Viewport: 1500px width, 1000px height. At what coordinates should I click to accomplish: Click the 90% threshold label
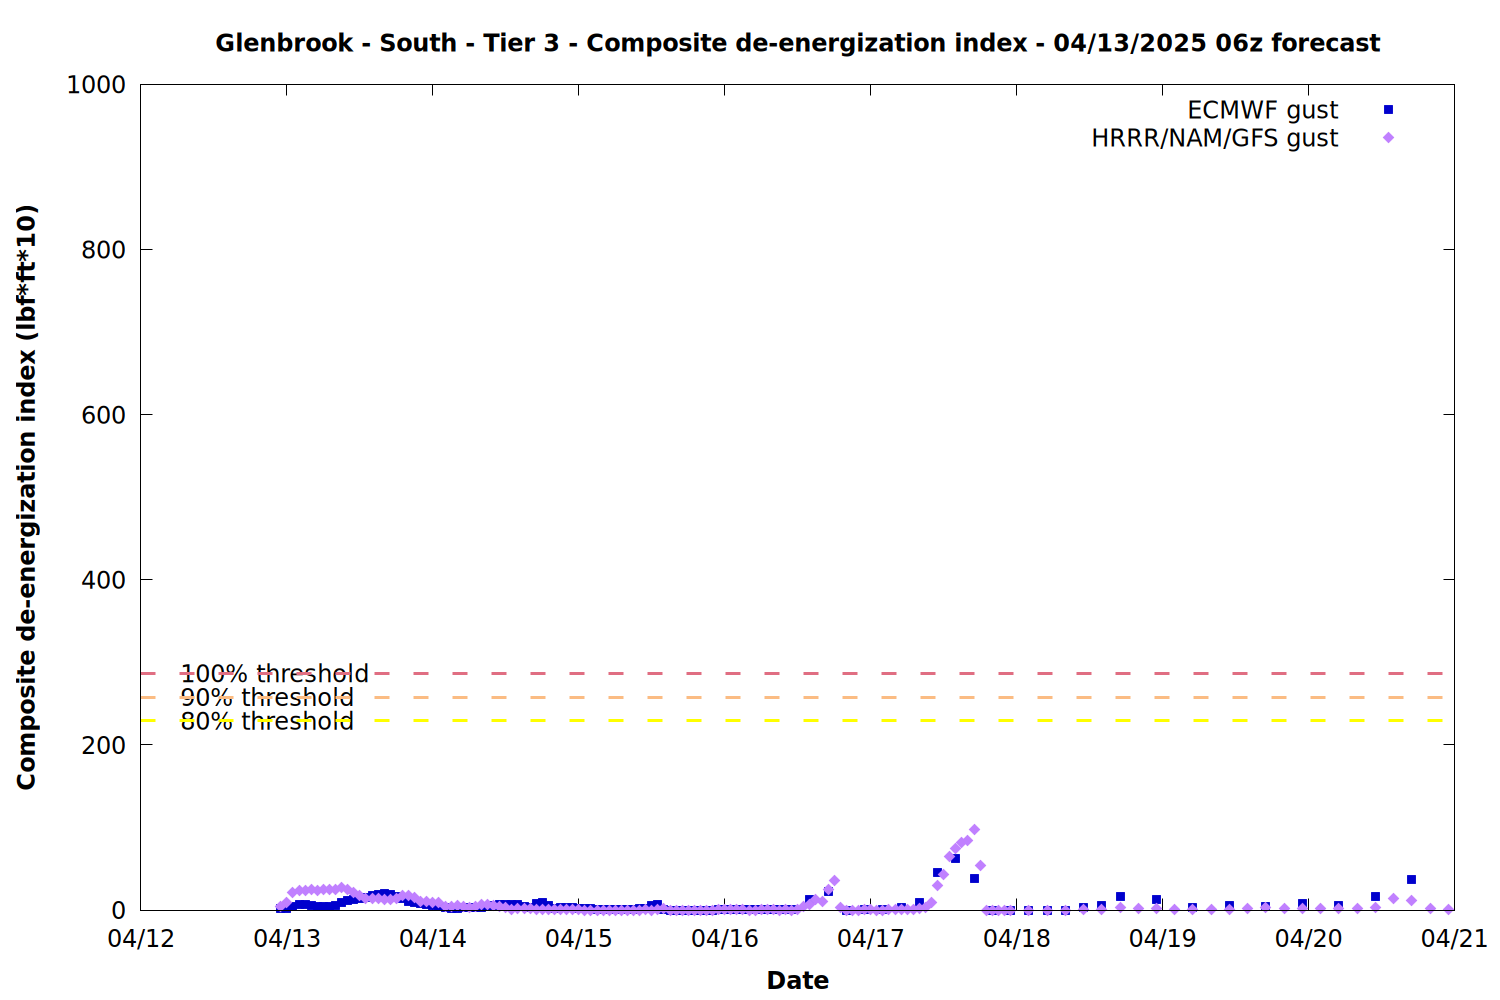[267, 698]
